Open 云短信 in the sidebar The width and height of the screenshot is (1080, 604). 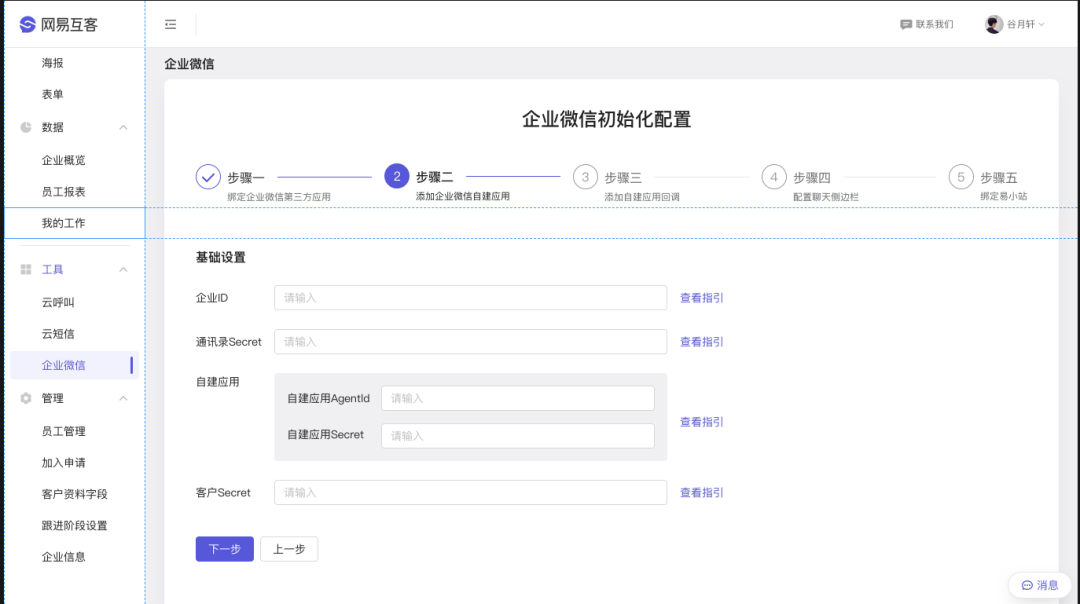[x=58, y=334]
